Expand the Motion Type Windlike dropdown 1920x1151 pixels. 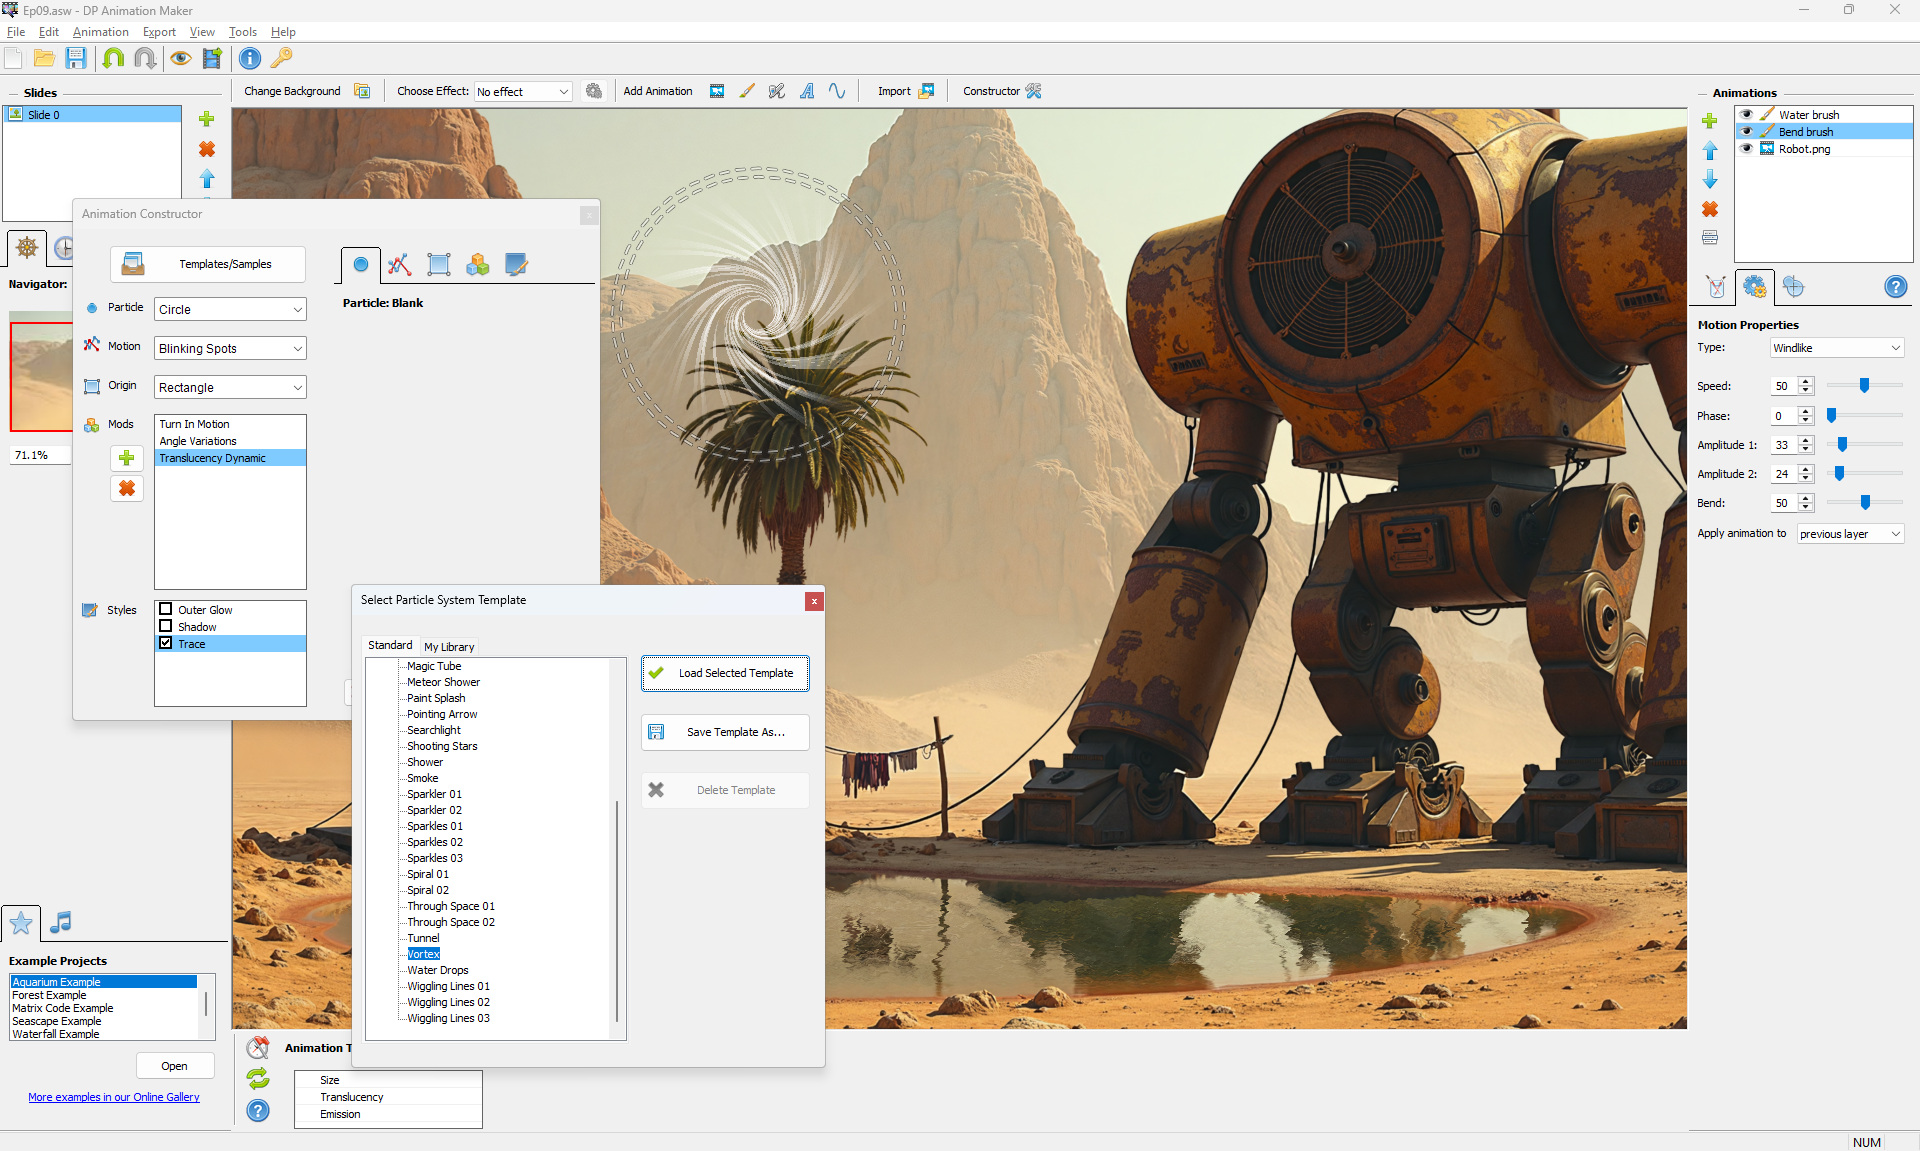coord(1836,348)
